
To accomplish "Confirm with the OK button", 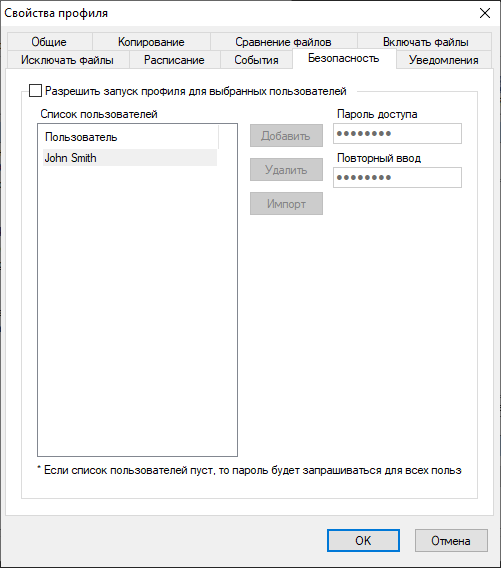I will click(x=363, y=540).
